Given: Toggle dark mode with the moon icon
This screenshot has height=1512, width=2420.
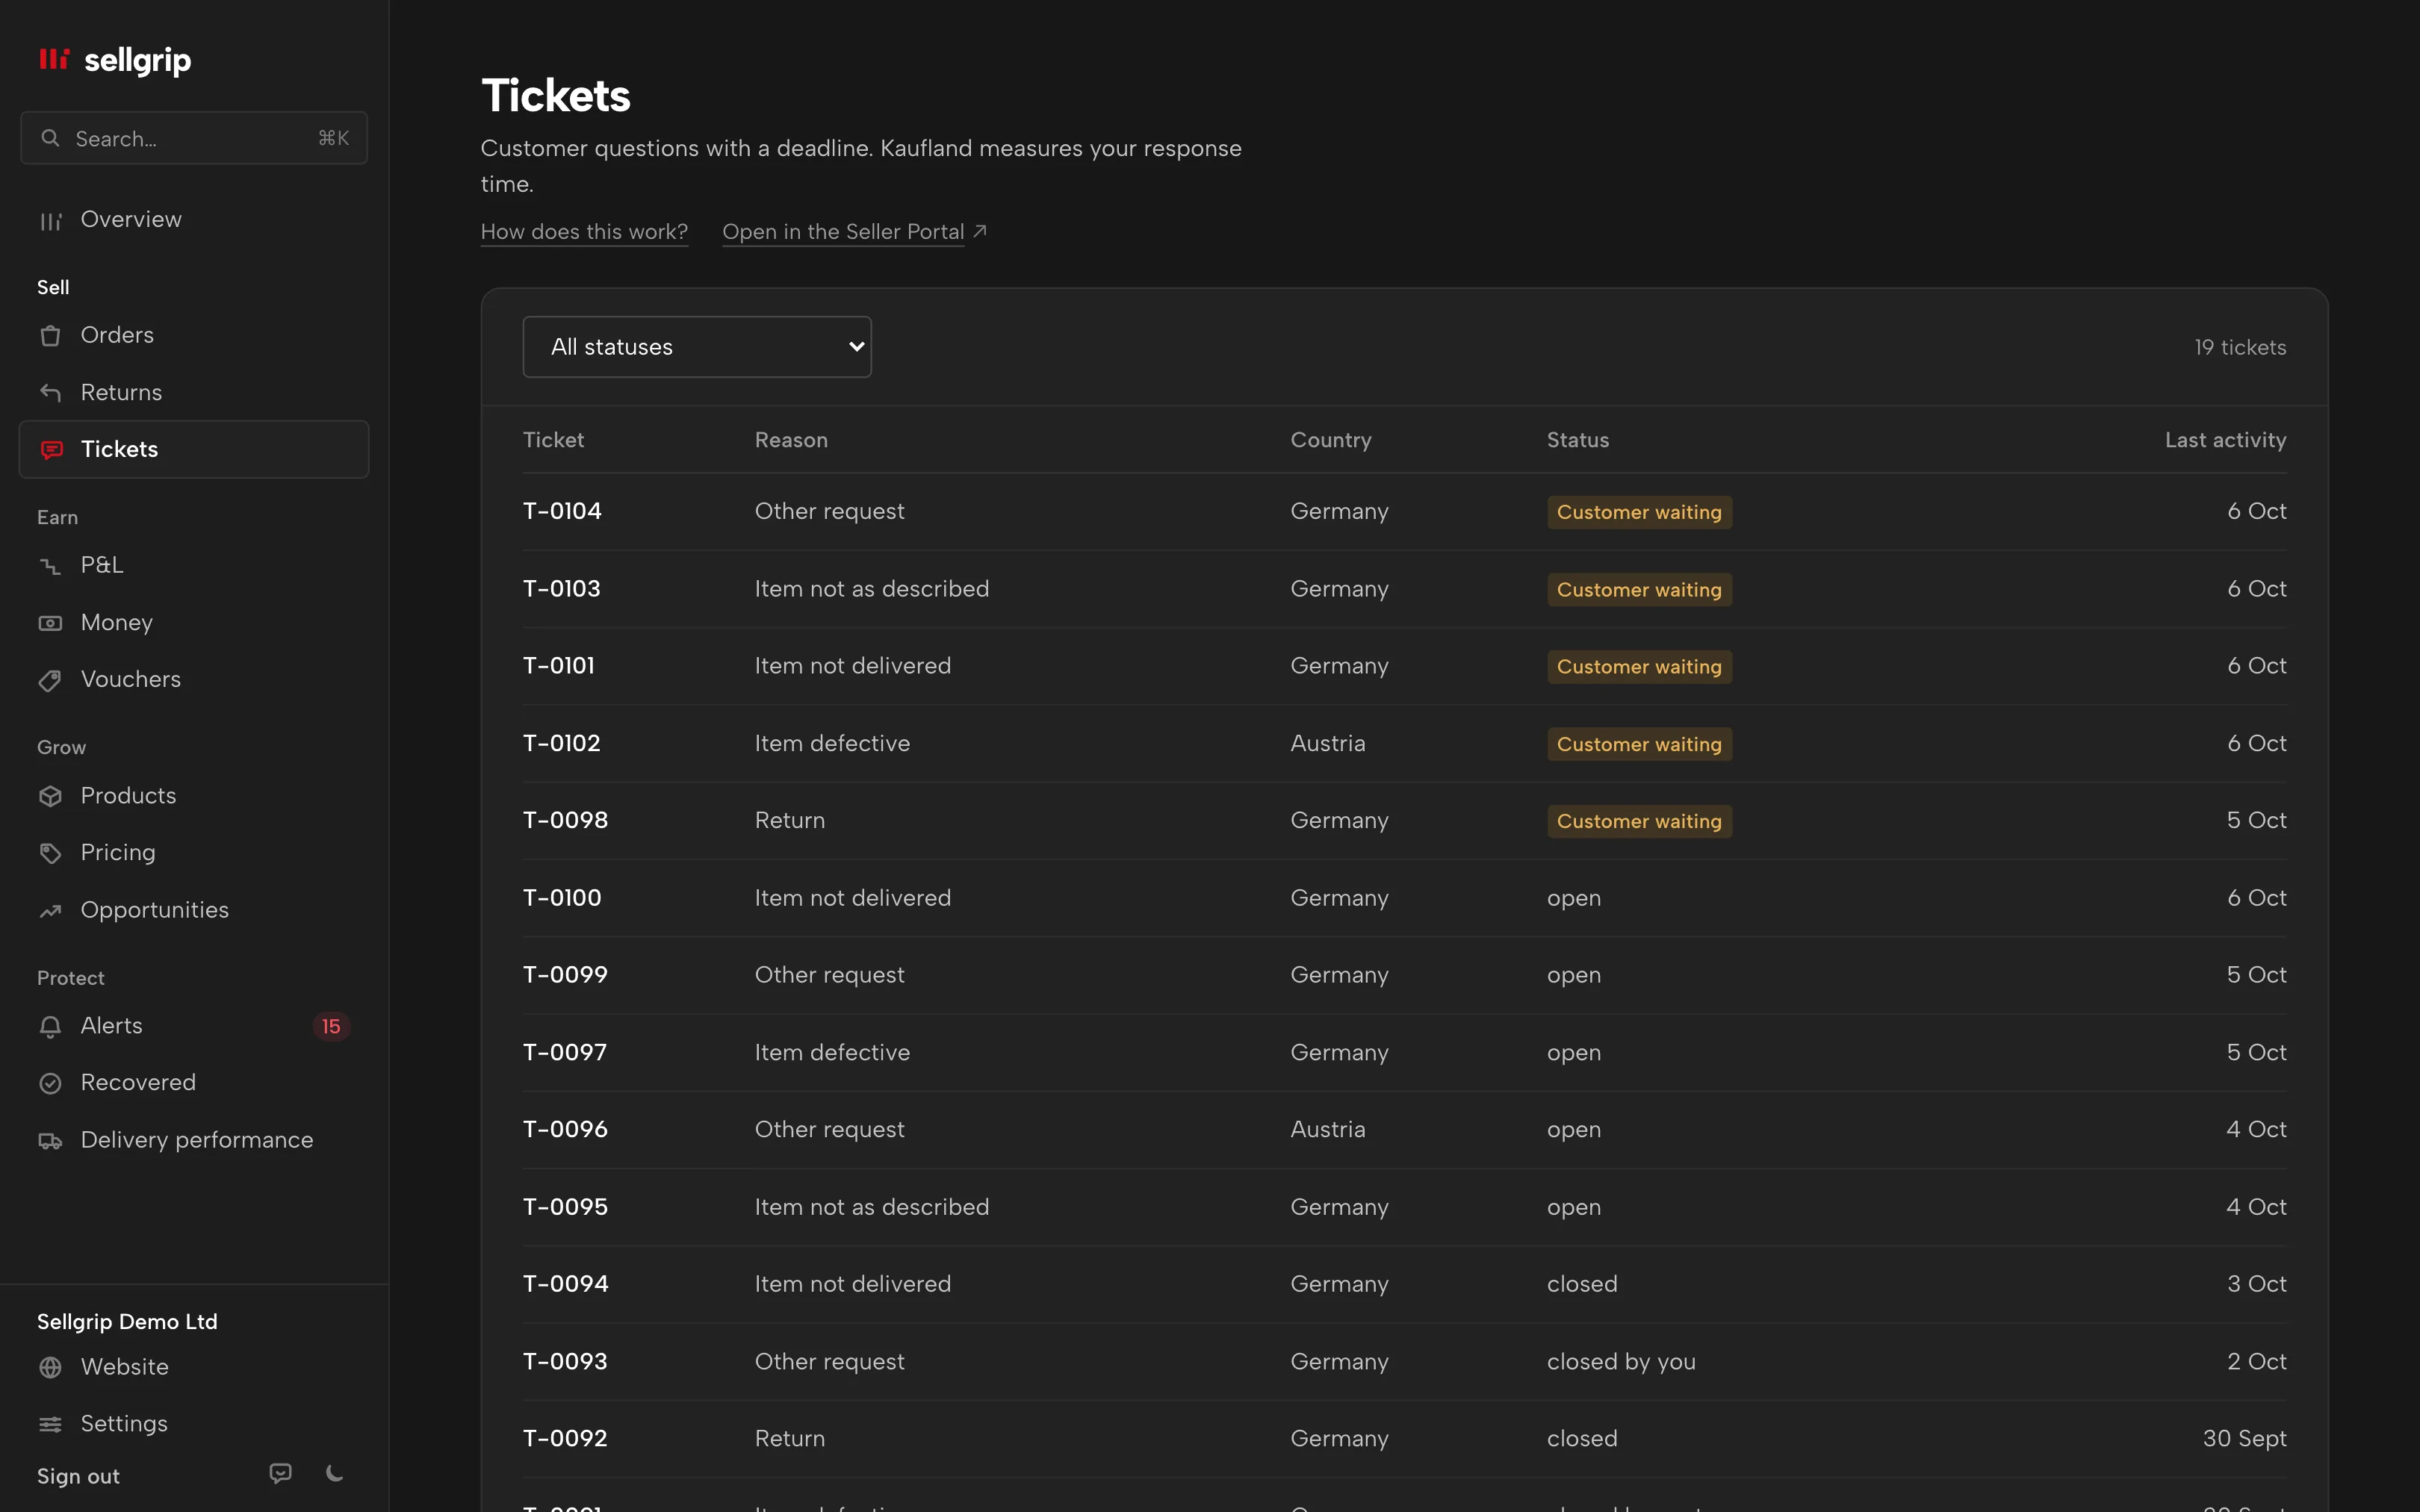Looking at the screenshot, I should point(335,1473).
